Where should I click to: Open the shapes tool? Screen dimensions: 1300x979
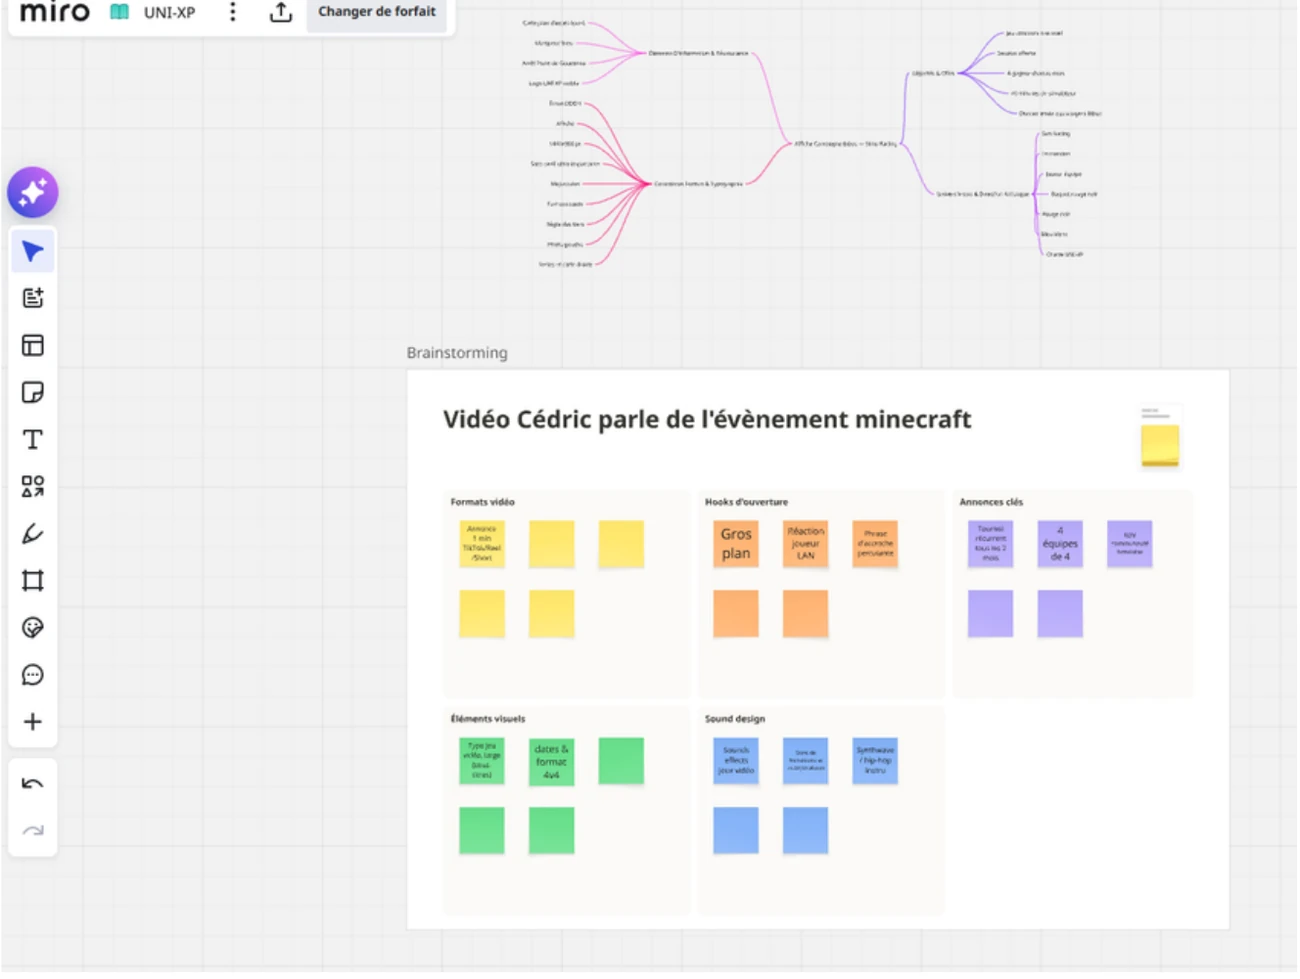coord(33,486)
